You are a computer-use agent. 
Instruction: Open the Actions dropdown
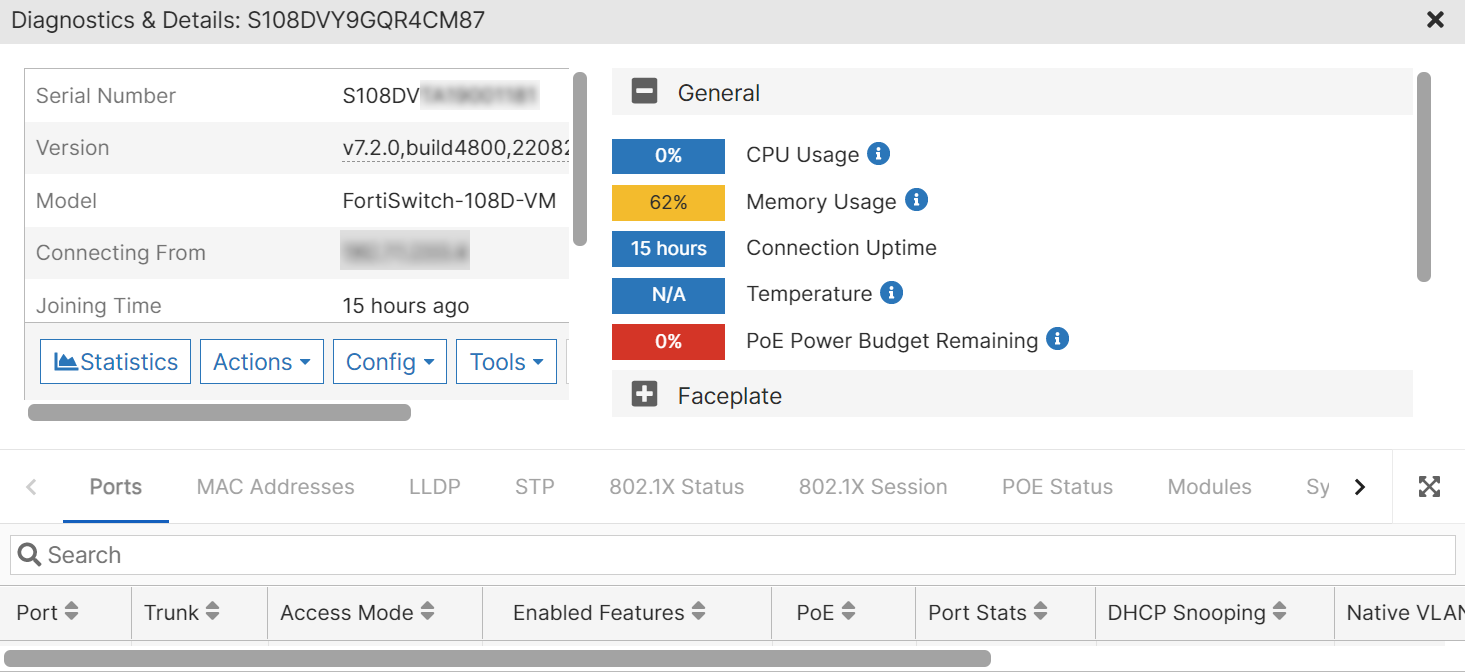pyautogui.click(x=261, y=361)
